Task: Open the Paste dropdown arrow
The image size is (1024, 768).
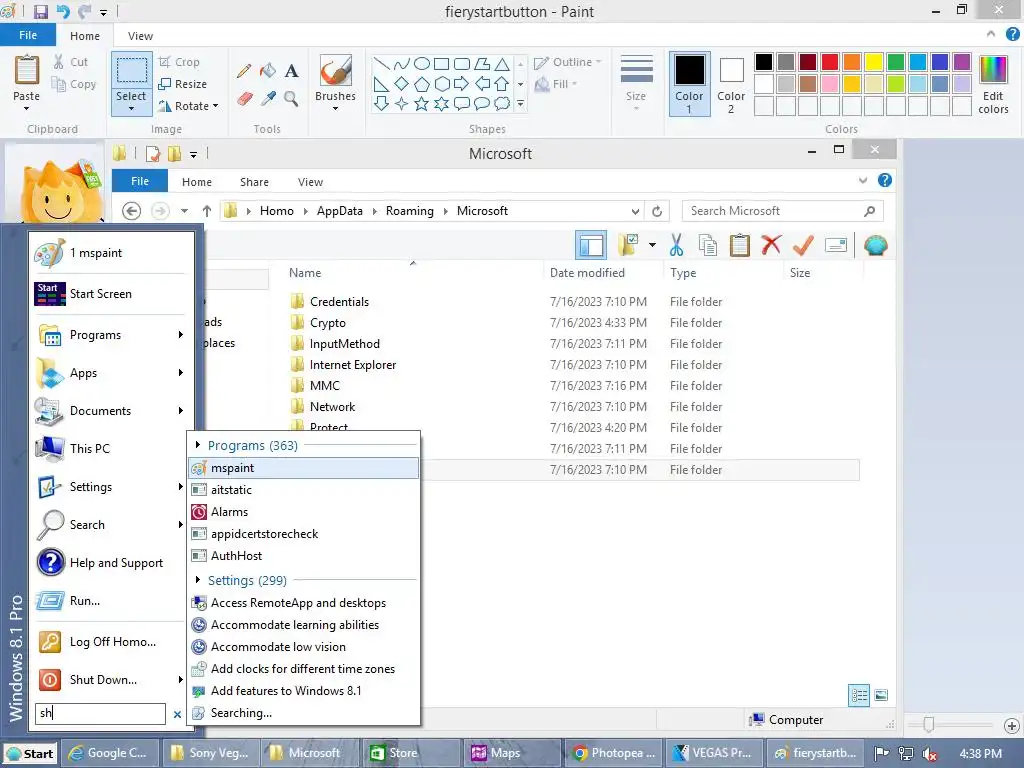Action: (x=26, y=108)
